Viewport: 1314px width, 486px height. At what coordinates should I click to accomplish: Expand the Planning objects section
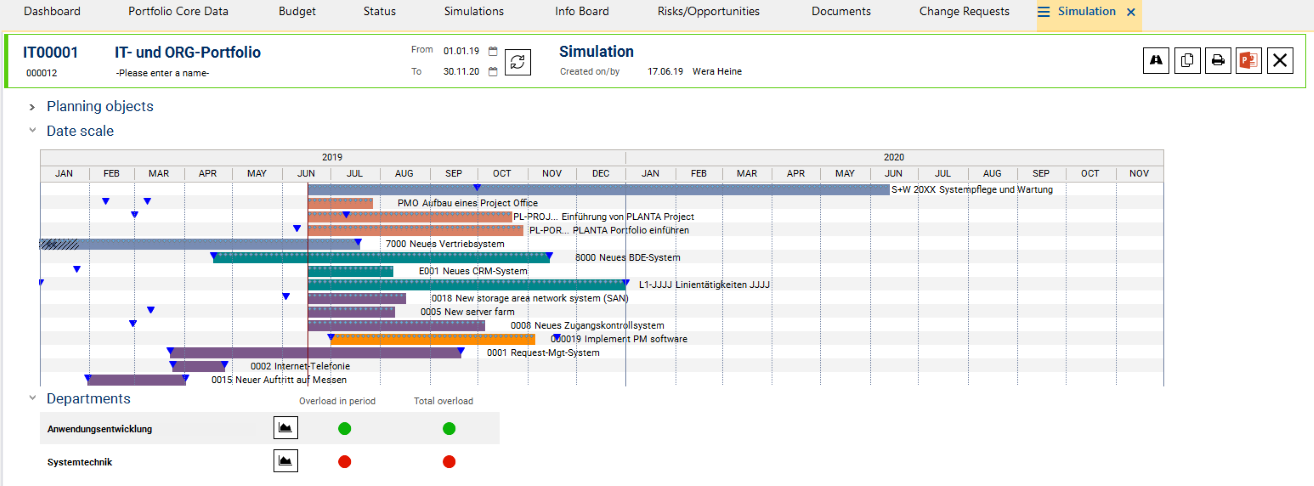[x=33, y=106]
